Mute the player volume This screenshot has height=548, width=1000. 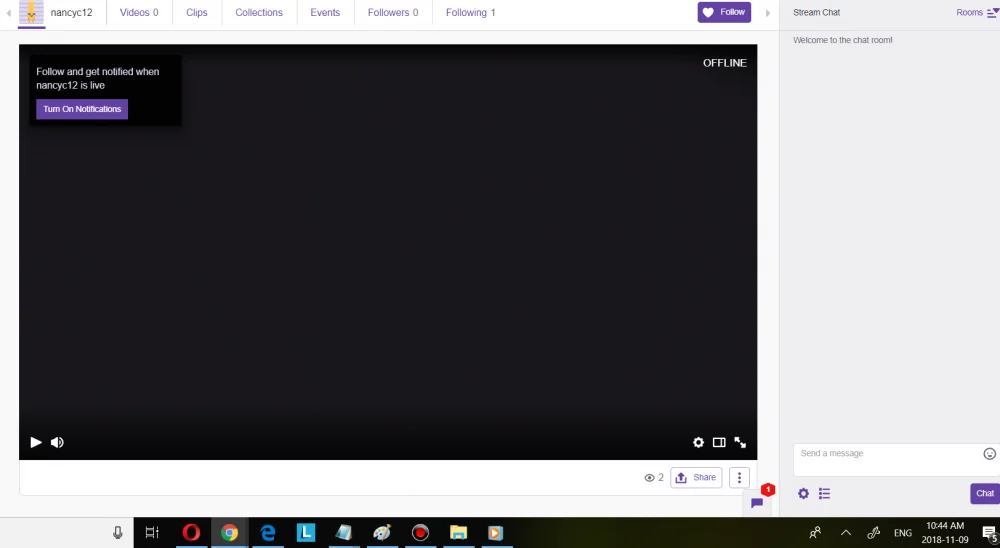57,442
